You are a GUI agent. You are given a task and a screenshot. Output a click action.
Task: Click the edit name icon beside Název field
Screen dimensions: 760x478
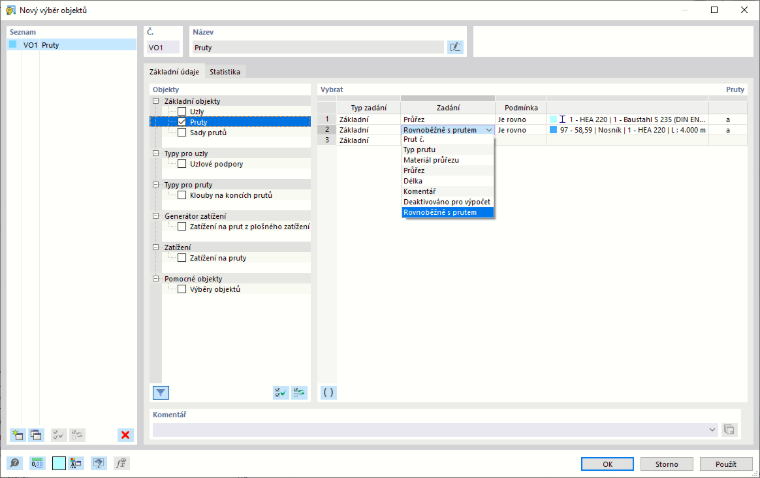(455, 47)
